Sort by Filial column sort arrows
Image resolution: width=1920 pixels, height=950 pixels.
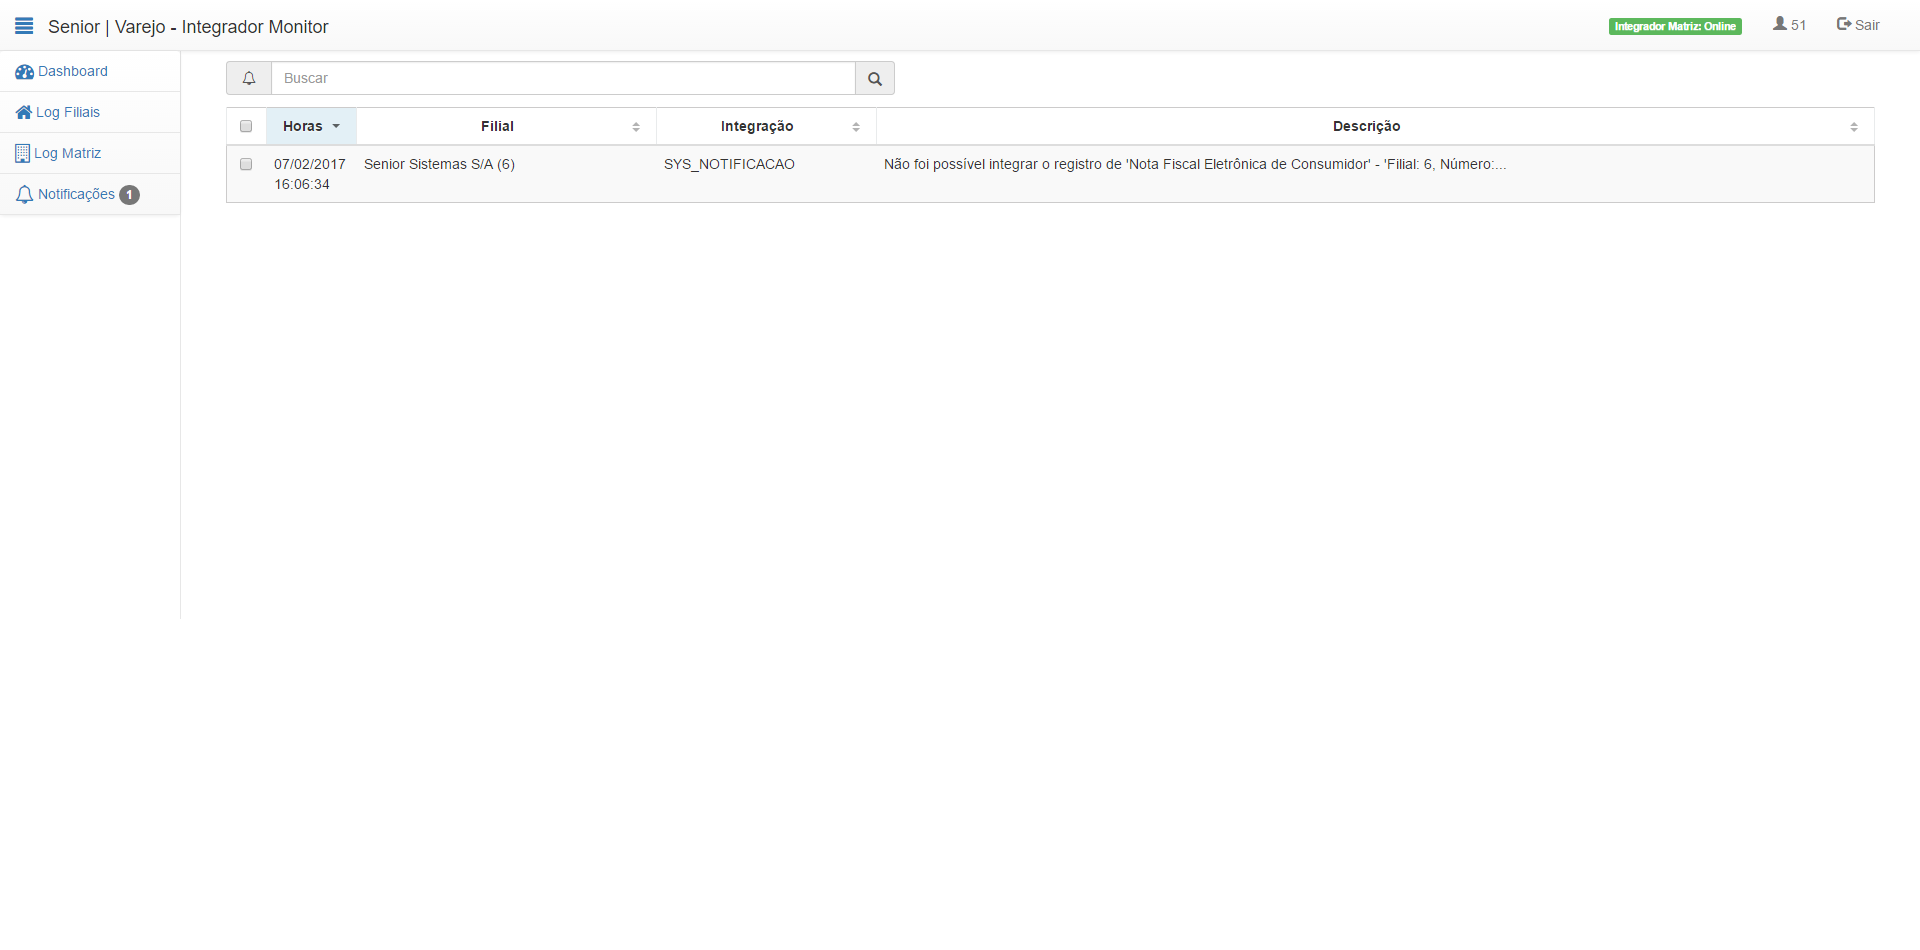(x=636, y=127)
